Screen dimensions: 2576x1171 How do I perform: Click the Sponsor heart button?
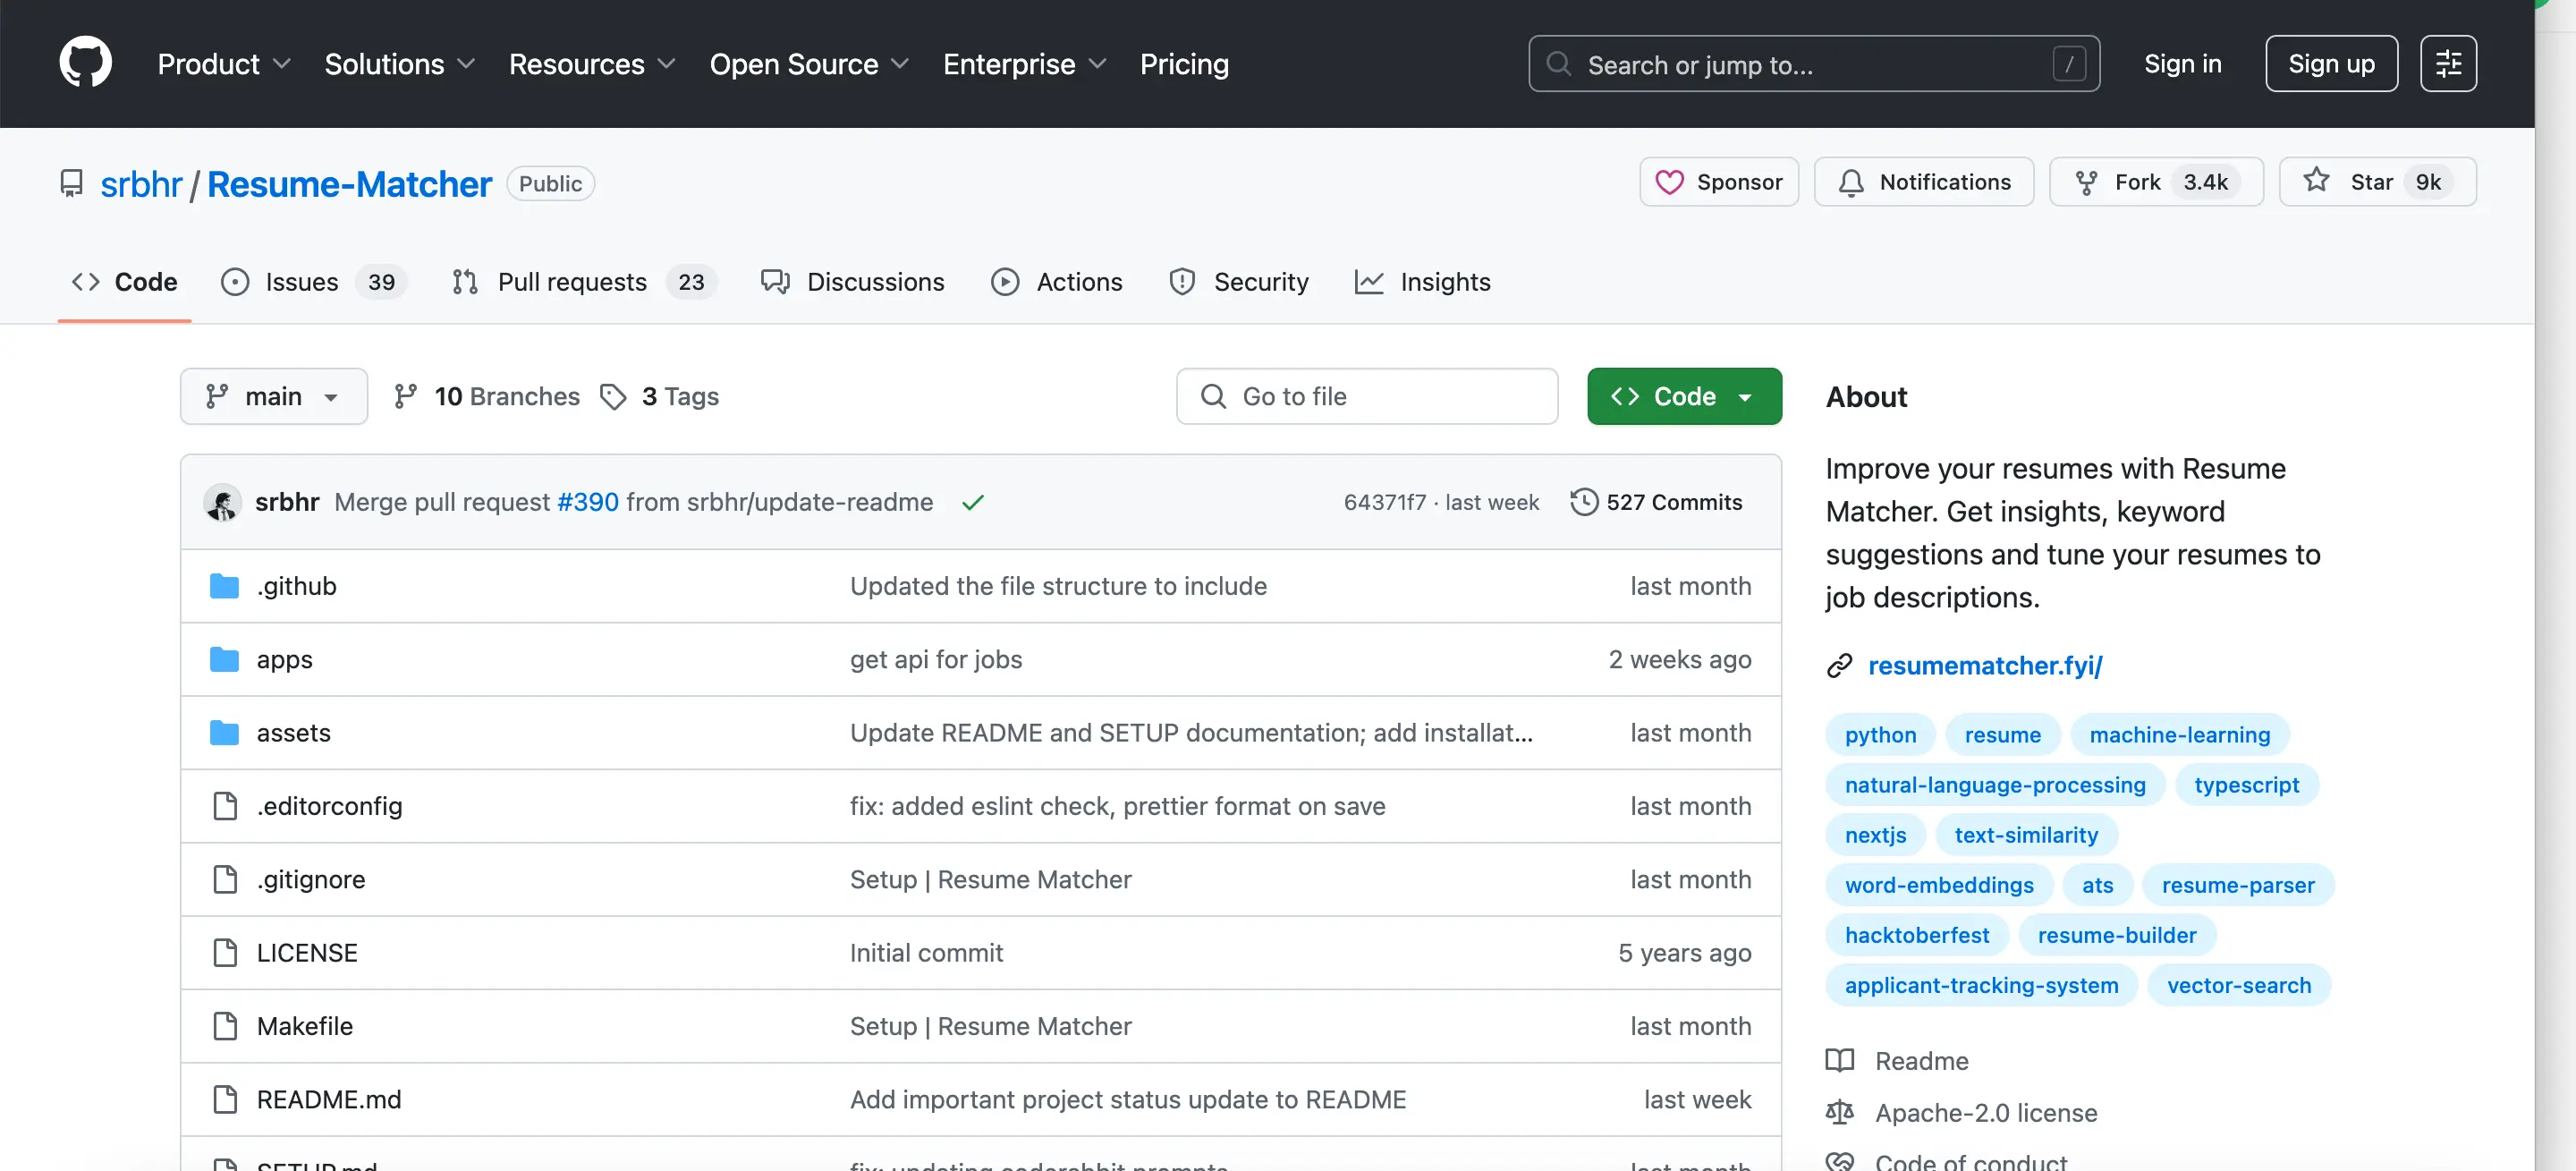pos(1718,182)
